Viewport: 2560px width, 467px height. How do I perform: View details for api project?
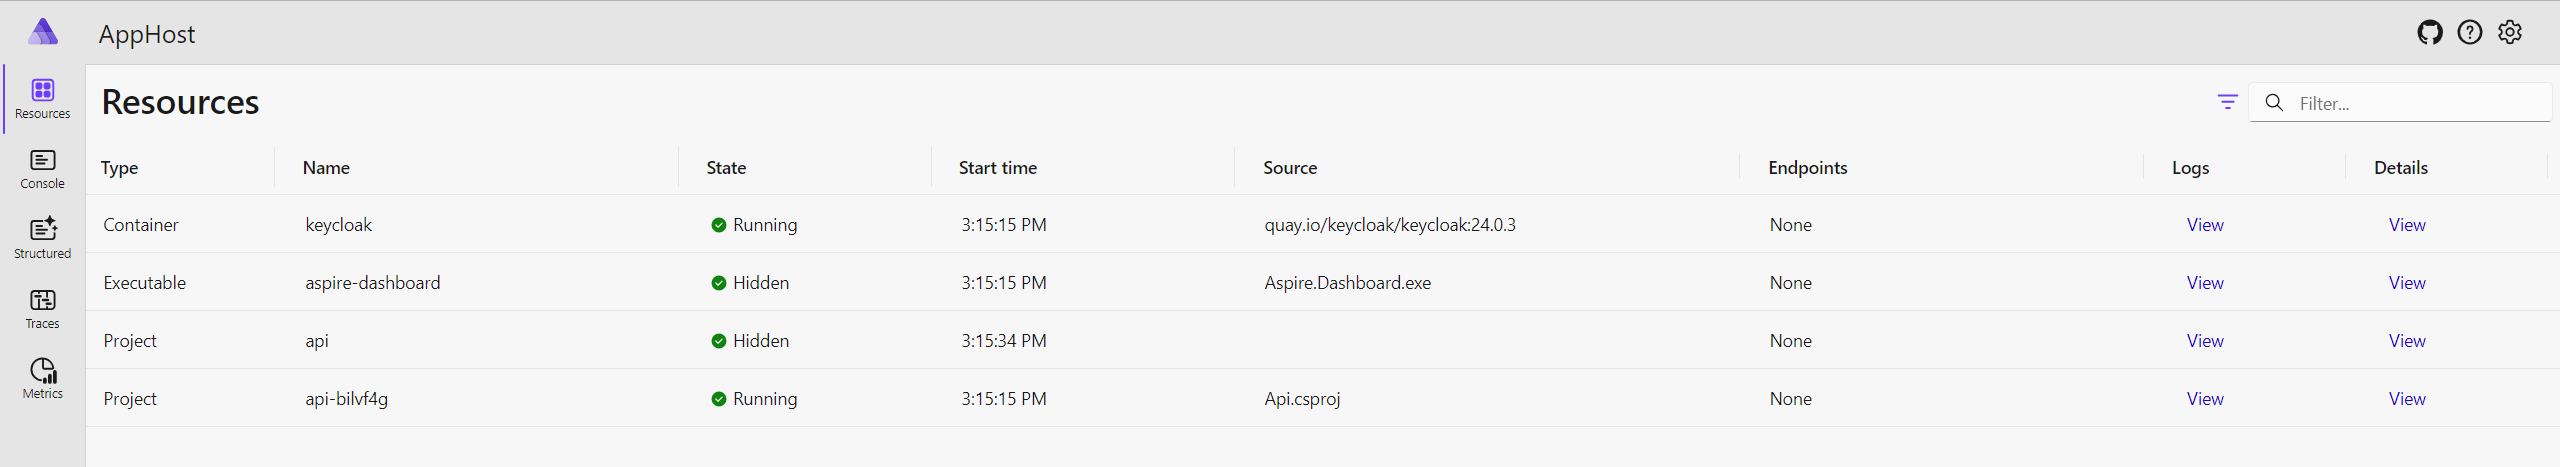(x=2406, y=341)
